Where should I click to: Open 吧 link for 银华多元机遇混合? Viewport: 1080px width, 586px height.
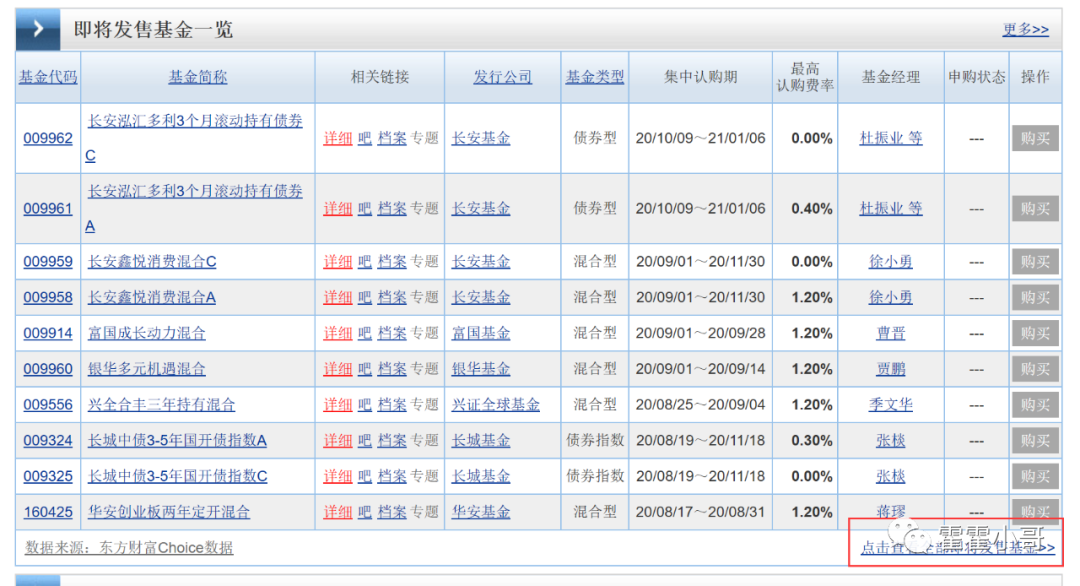(x=364, y=369)
